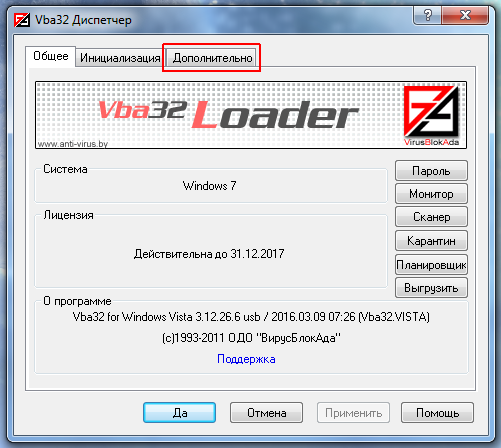
Task: Follow the Поддержка support link
Action: coord(246,359)
